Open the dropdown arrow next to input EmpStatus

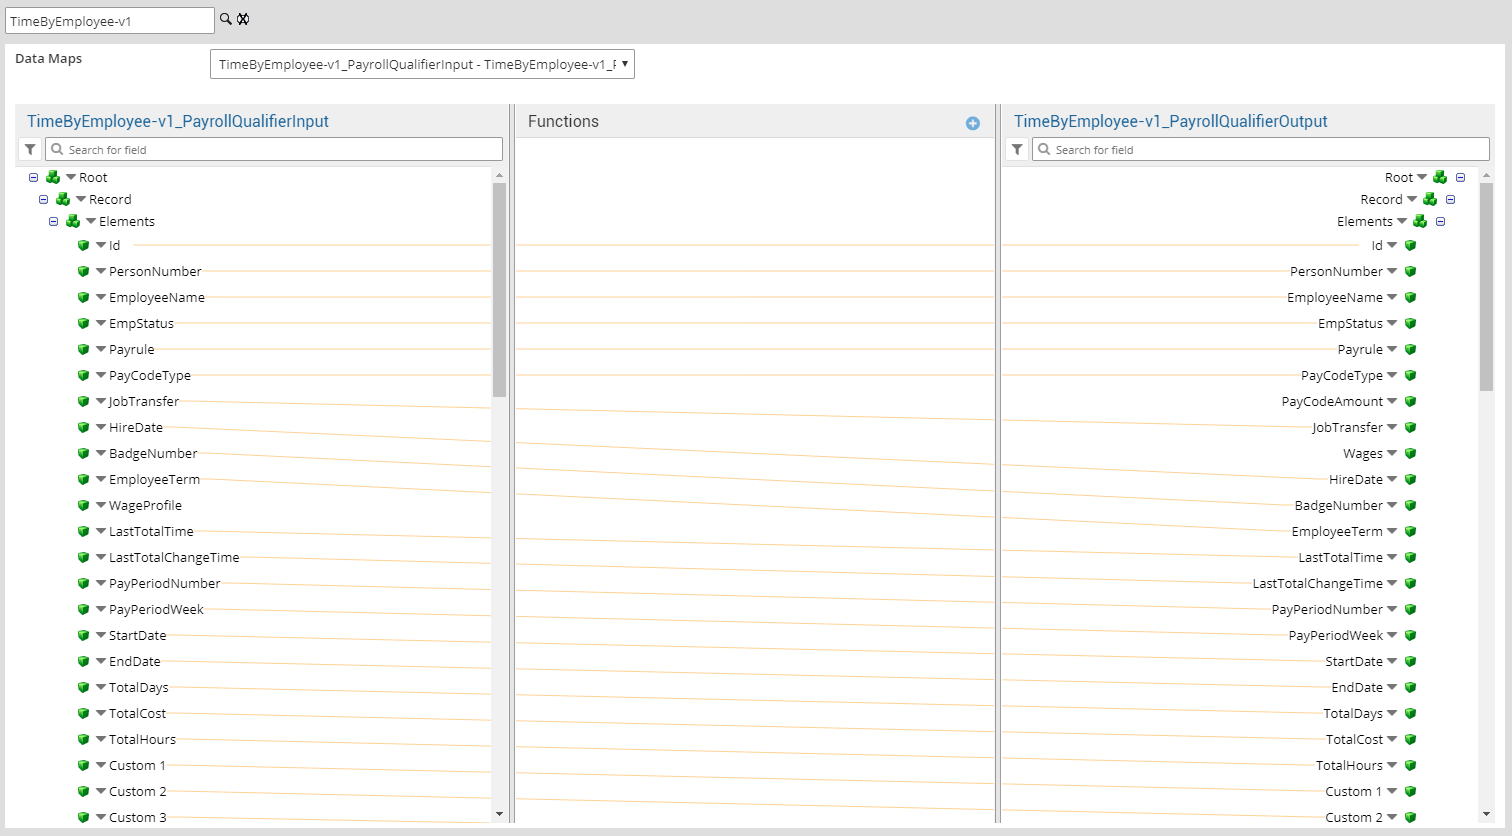tap(100, 323)
